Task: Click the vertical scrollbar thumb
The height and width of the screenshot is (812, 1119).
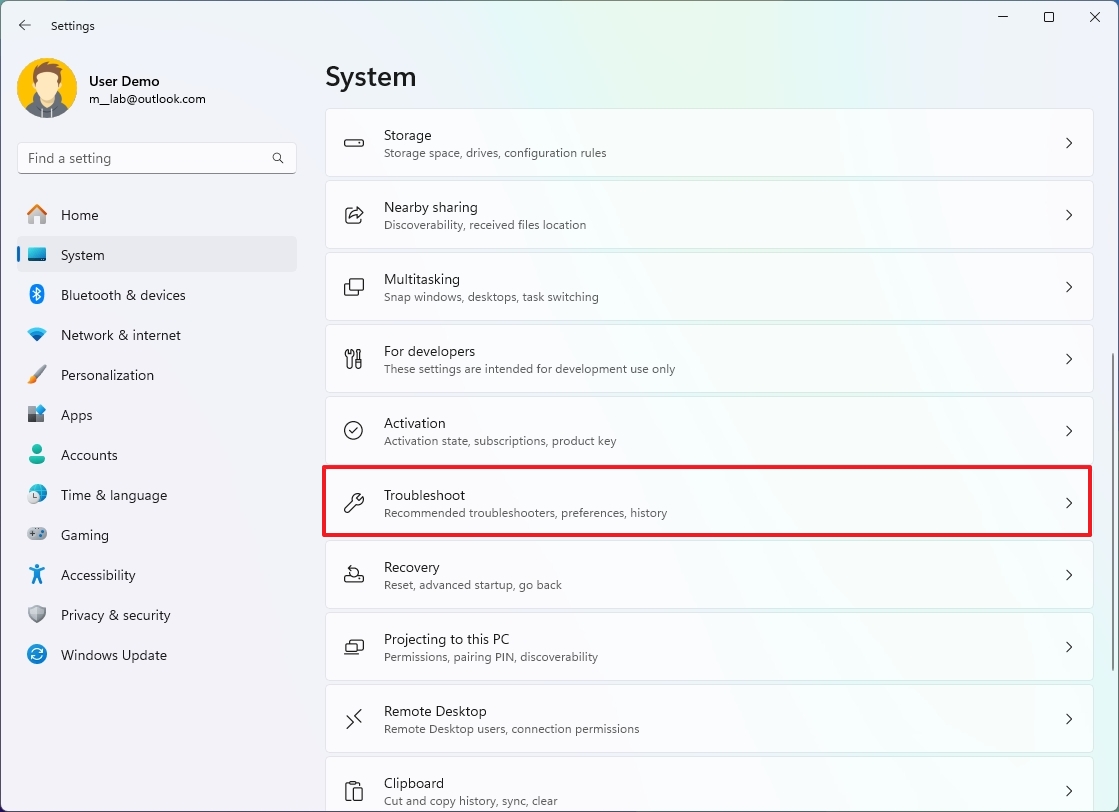Action: (x=1113, y=511)
